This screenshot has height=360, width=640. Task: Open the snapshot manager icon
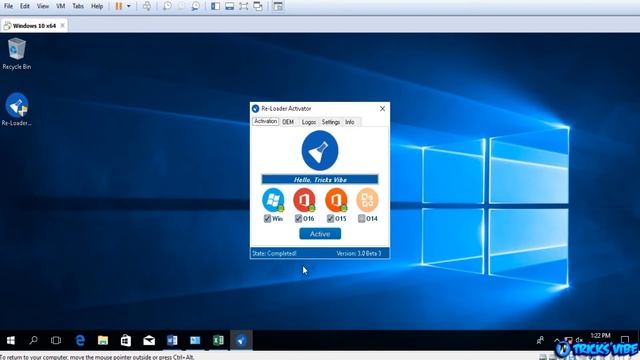tap(196, 6)
